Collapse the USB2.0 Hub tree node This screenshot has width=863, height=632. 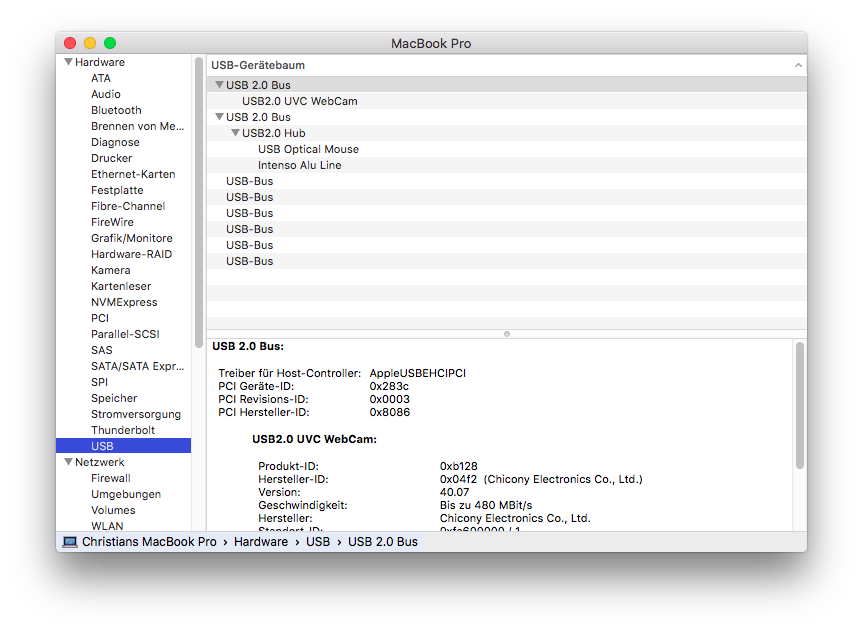click(x=235, y=133)
